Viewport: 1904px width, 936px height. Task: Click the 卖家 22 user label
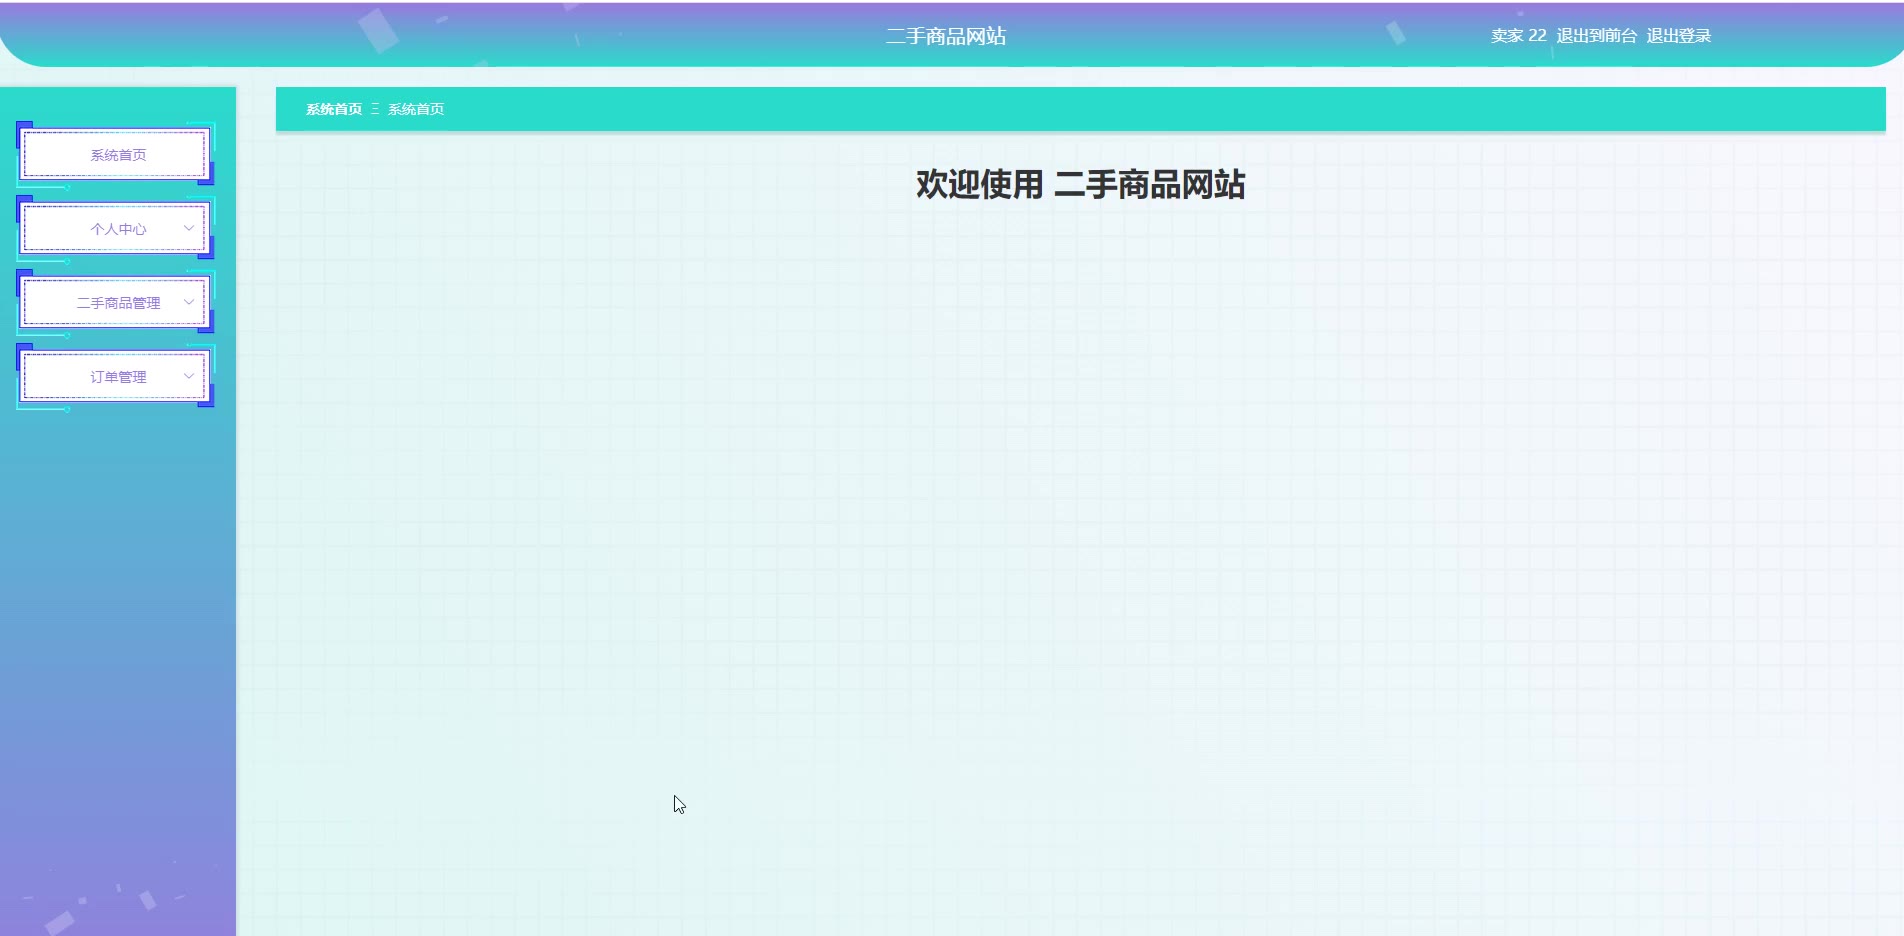tap(1519, 36)
